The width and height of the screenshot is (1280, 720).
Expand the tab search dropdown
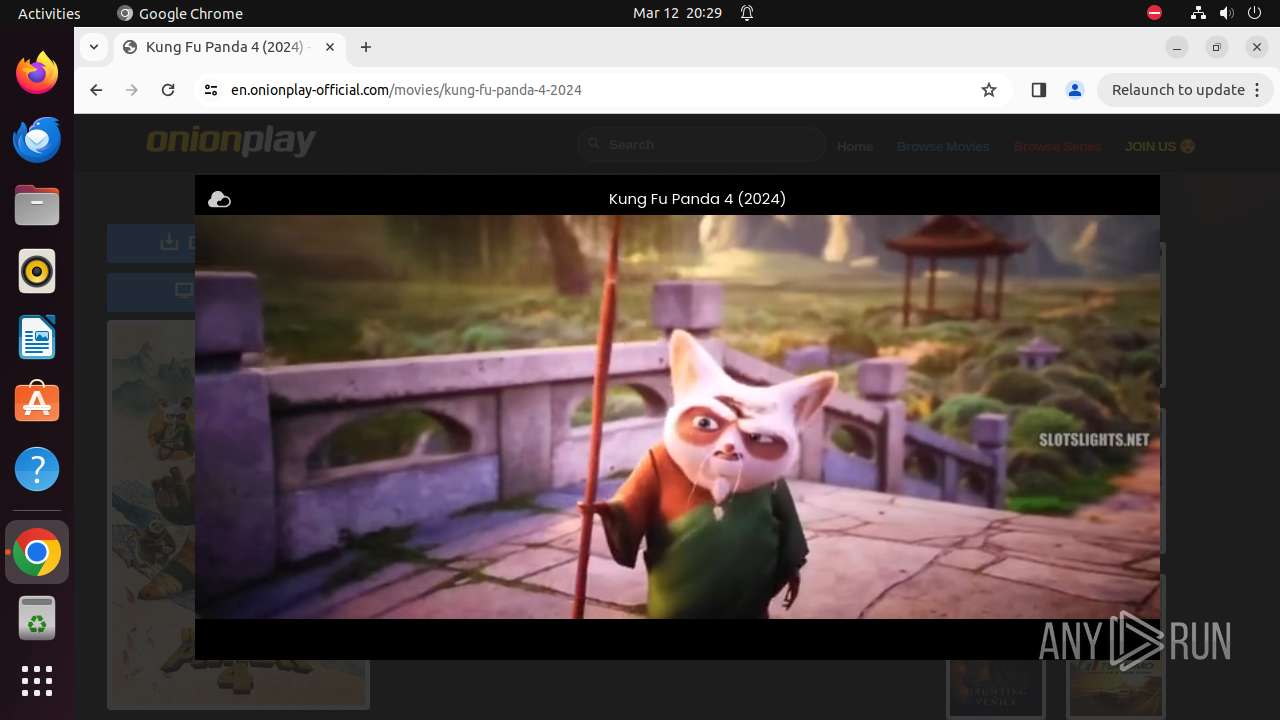93,47
